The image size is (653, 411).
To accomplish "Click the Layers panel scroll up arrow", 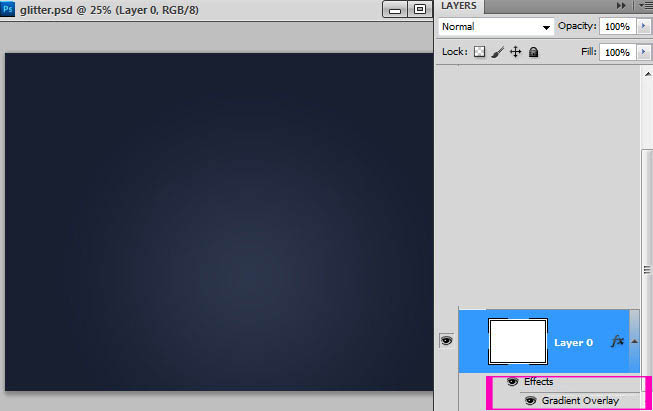I will 648,74.
